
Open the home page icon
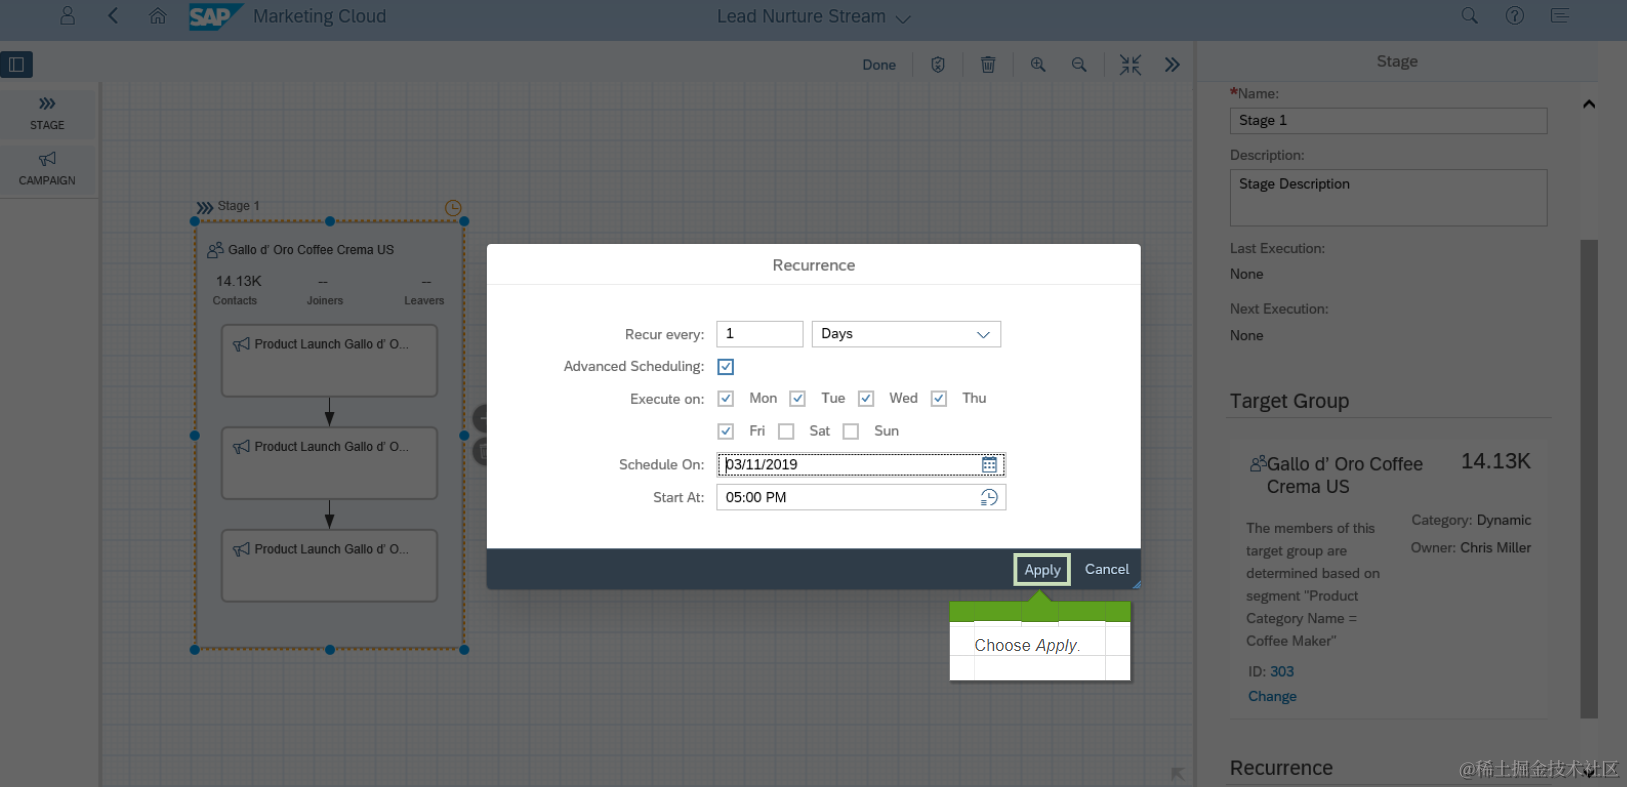click(157, 16)
